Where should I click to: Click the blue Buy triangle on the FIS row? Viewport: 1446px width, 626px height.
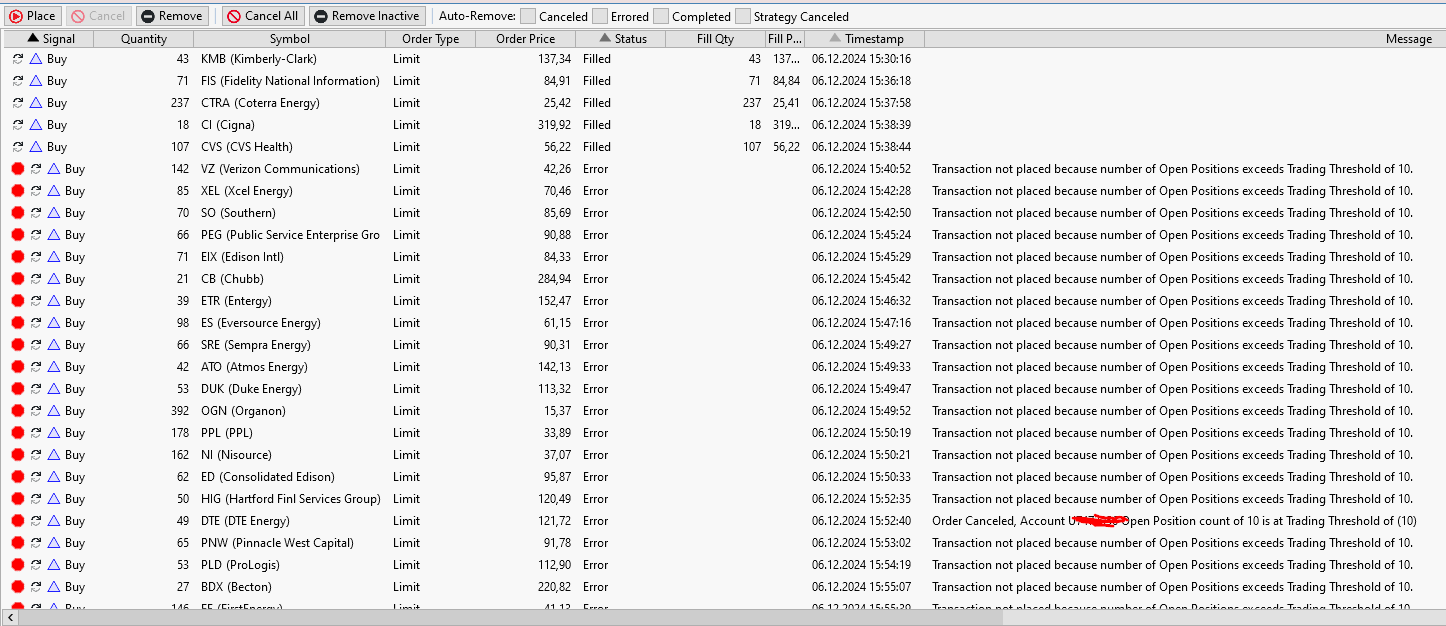36,81
